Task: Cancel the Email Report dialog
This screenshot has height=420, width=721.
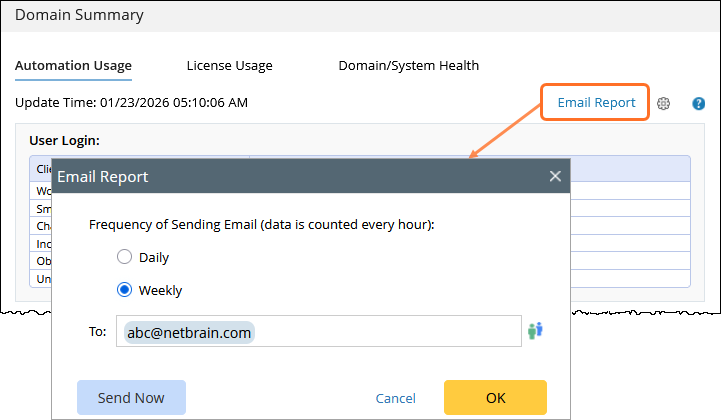Action: 395,398
